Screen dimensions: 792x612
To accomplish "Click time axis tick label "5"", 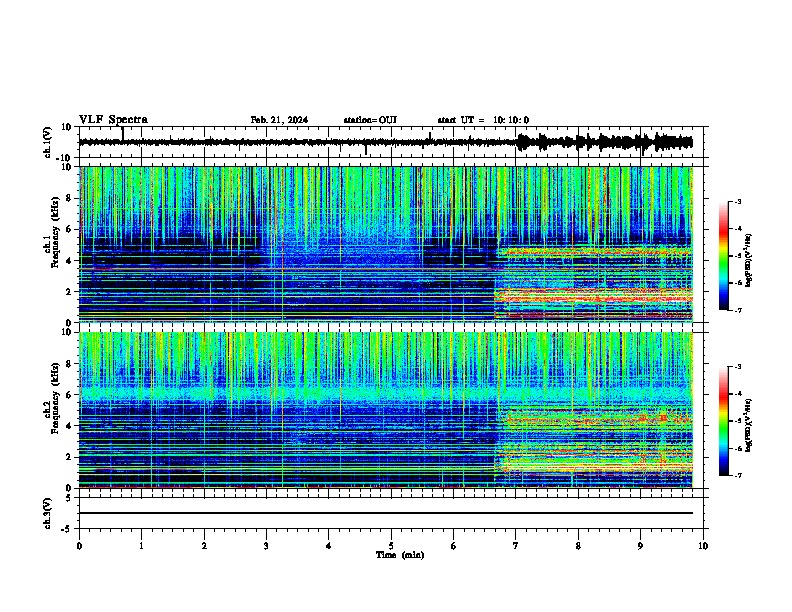I will (x=391, y=546).
